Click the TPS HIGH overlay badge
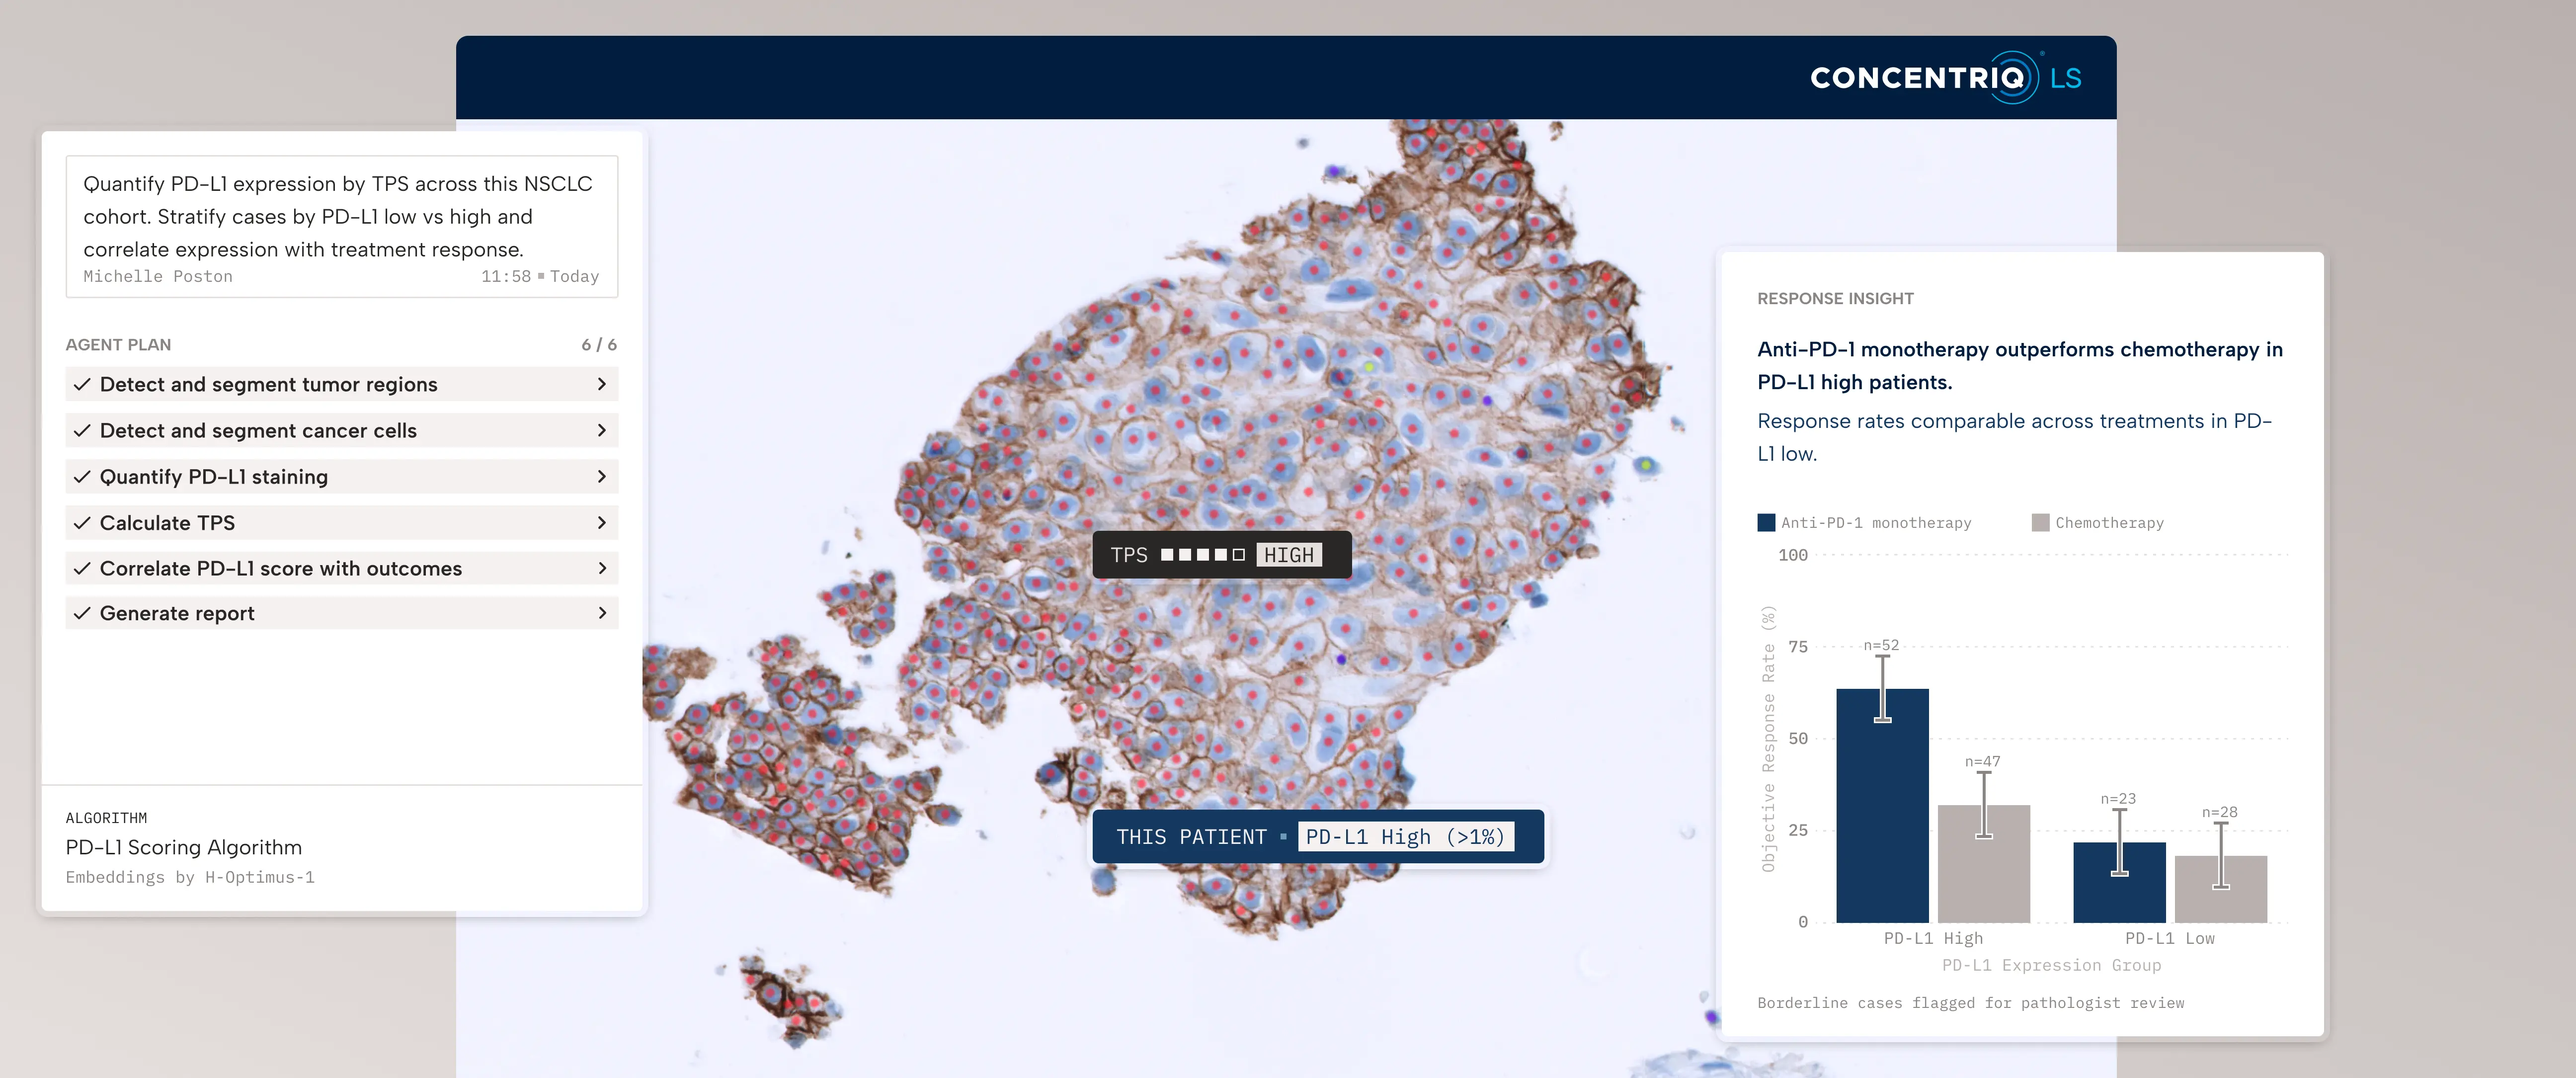The width and height of the screenshot is (2576, 1078). (1222, 555)
